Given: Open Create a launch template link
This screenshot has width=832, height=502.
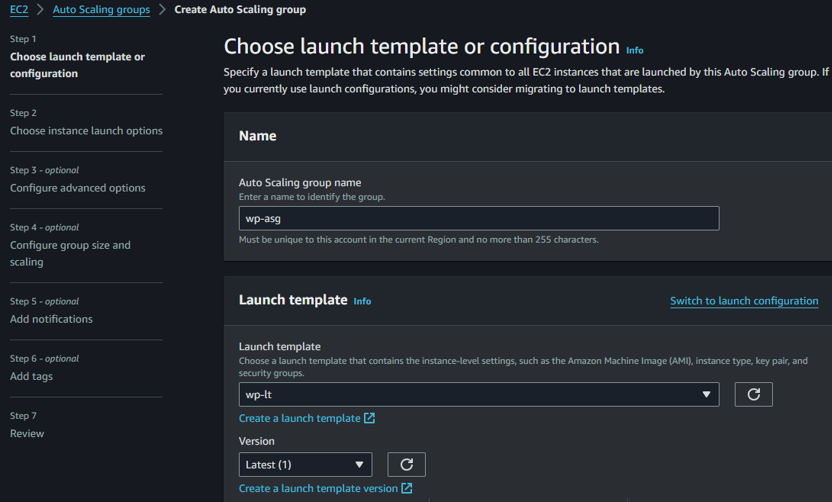Looking at the screenshot, I should click(299, 418).
